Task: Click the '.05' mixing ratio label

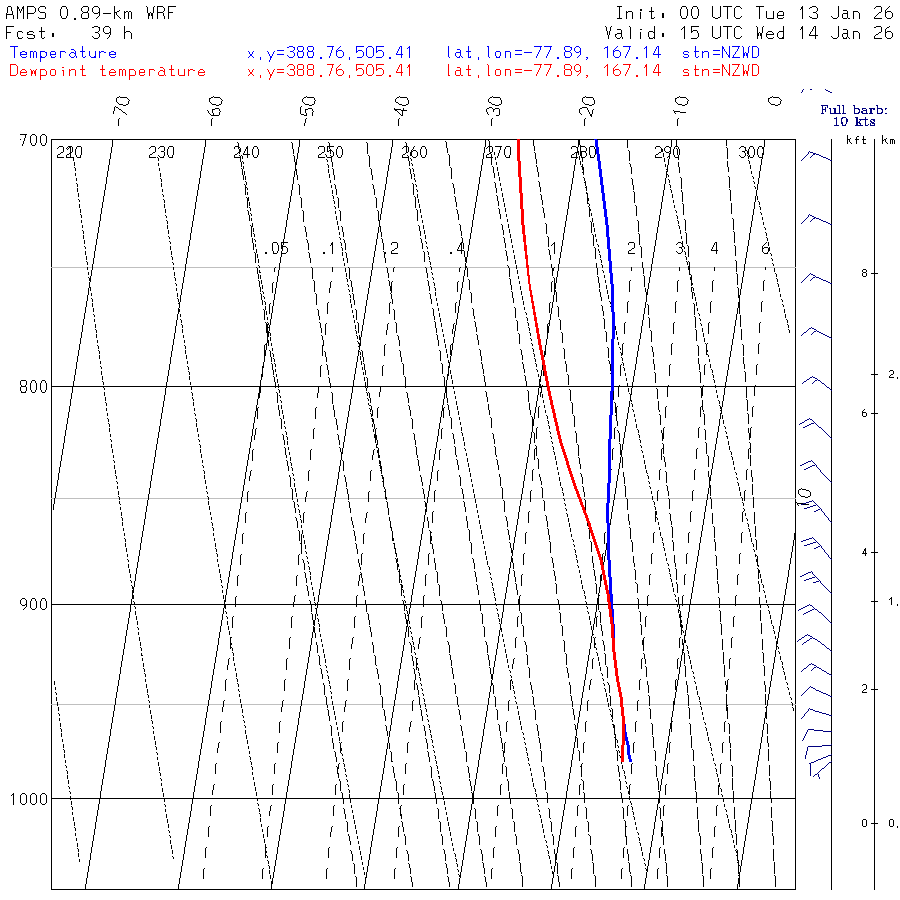Action: pos(276,249)
